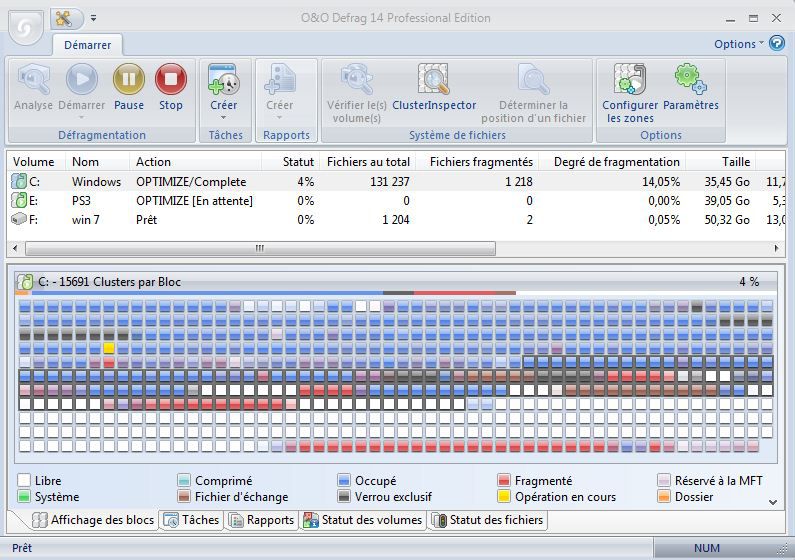Click the Fichier d'échange legend swatch
This screenshot has width=795, height=560.
(184, 496)
